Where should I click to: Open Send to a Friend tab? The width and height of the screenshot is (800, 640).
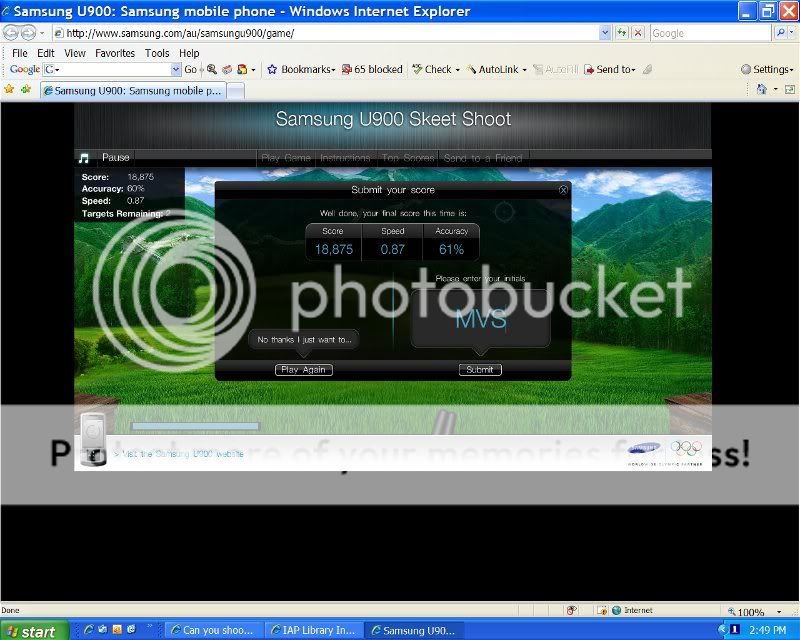pyautogui.click(x=483, y=158)
